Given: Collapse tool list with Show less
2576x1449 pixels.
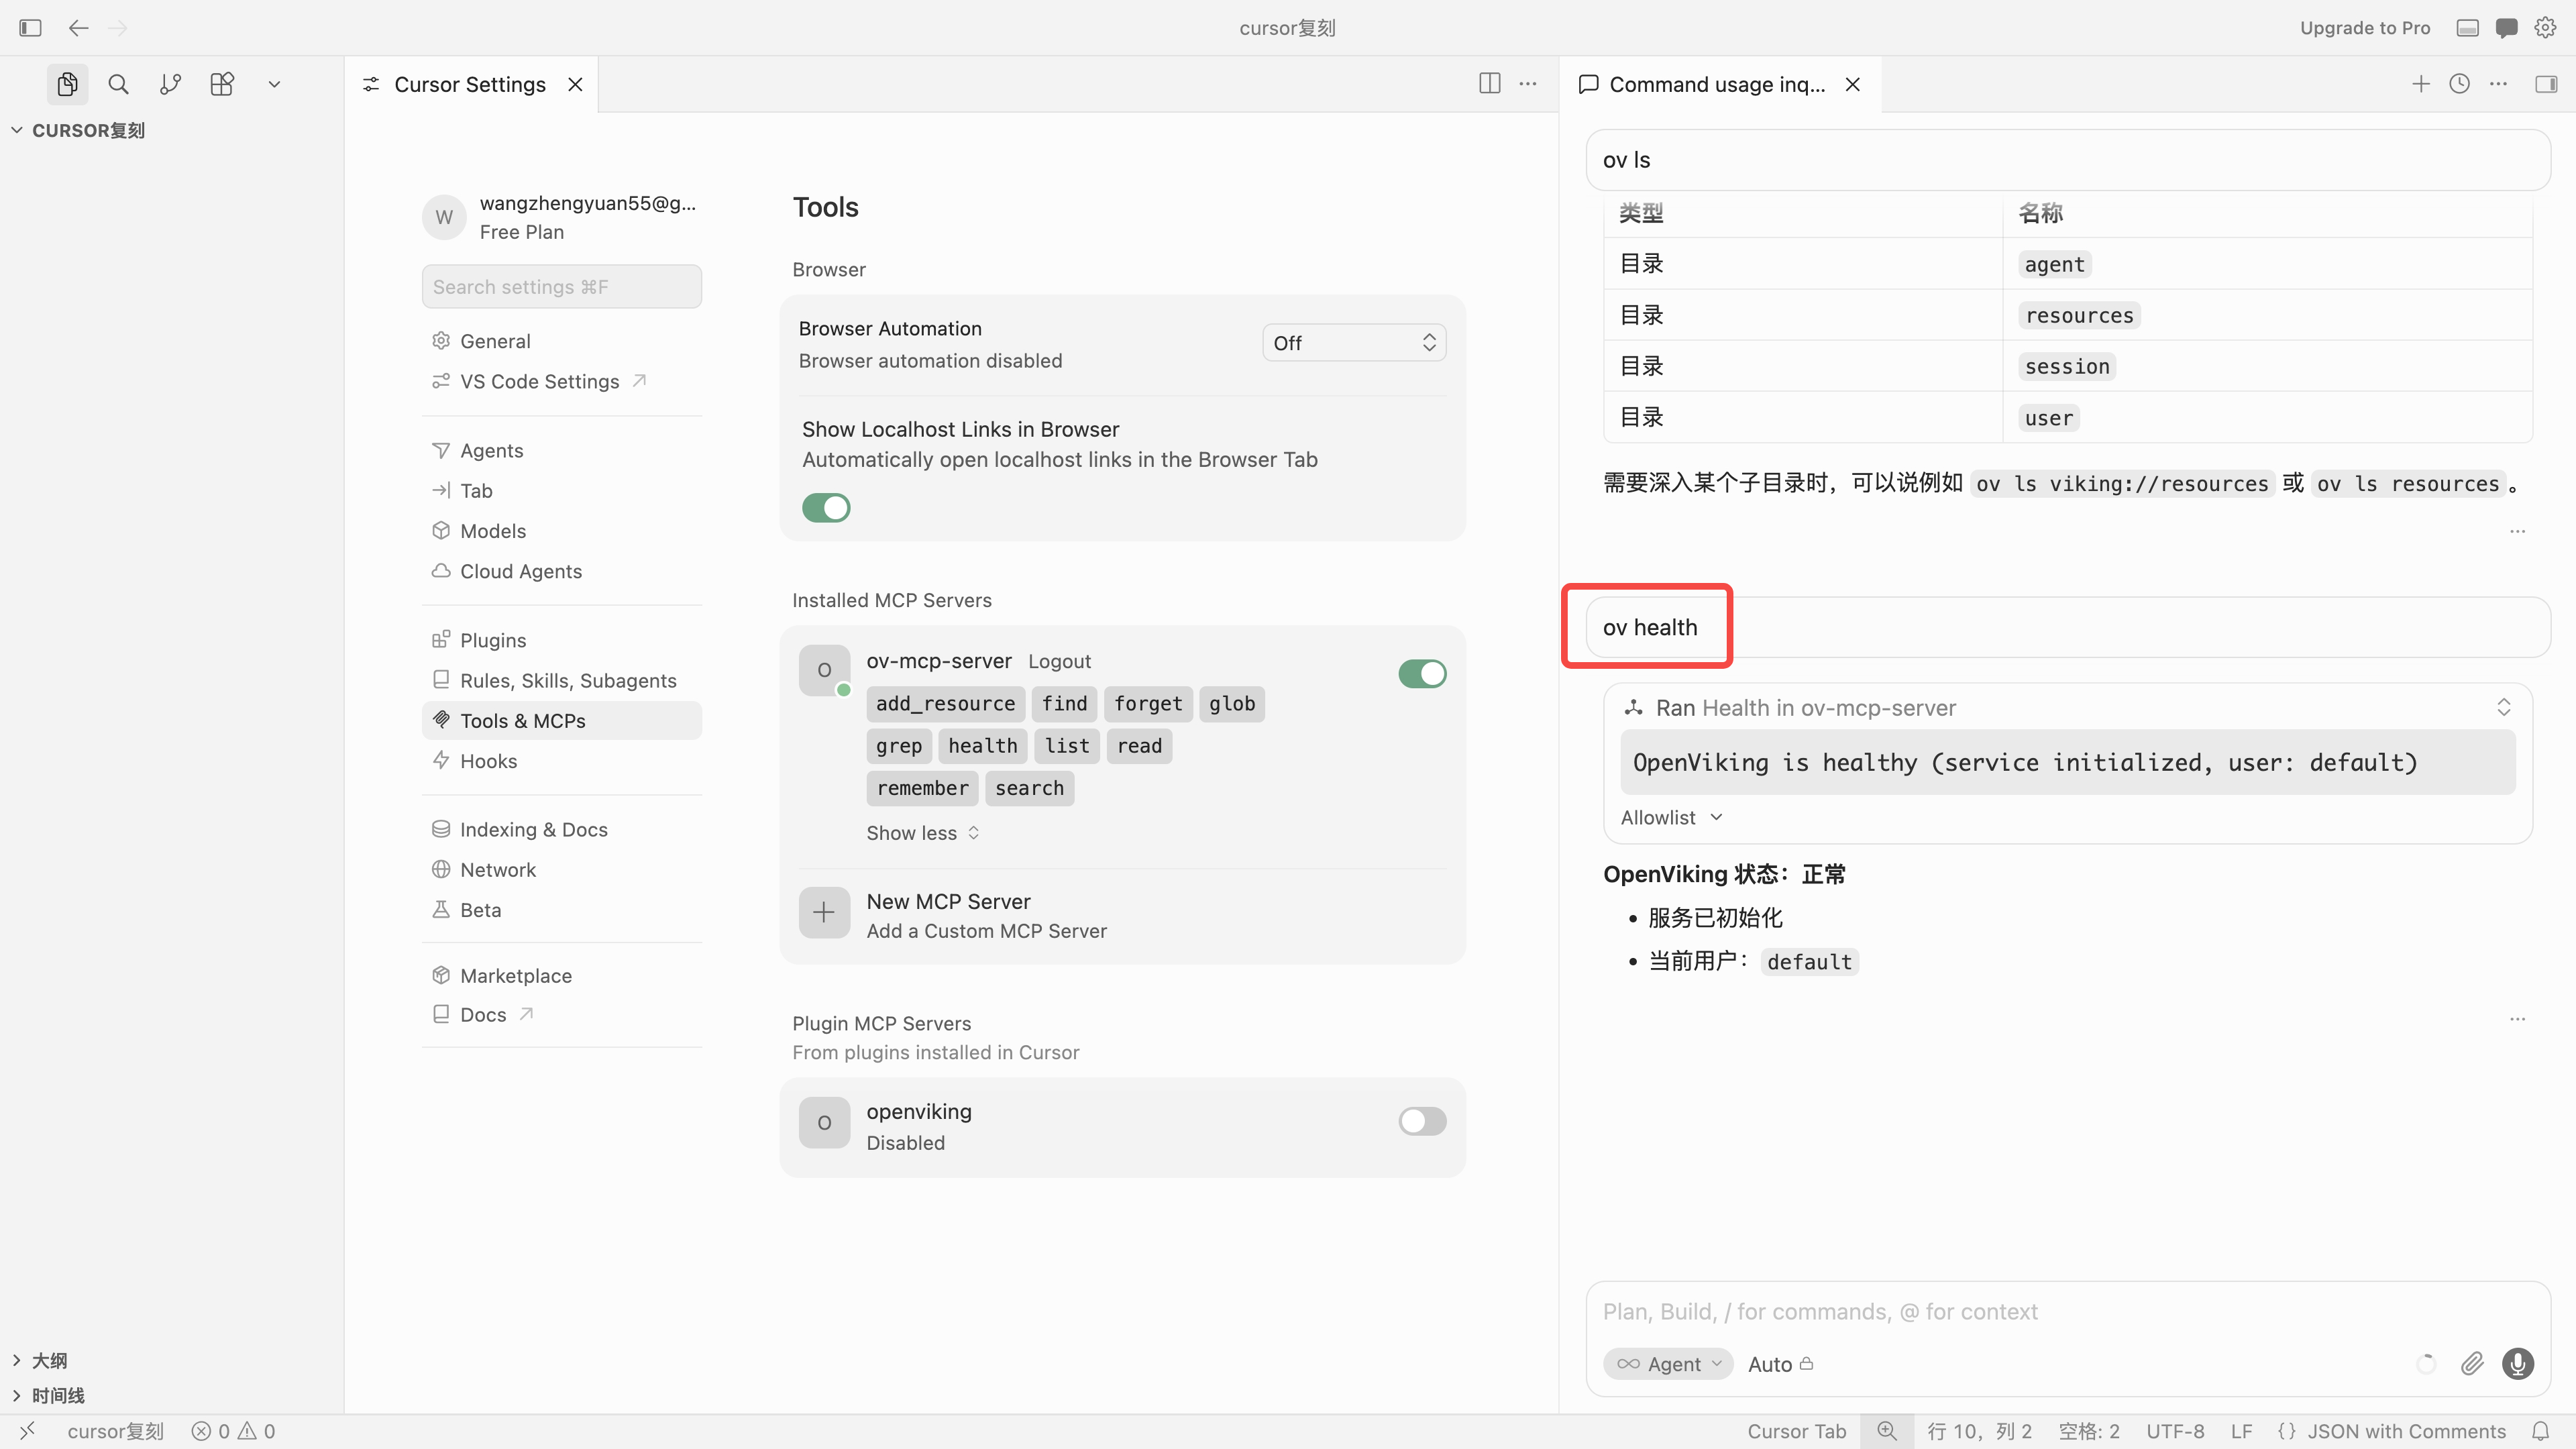Looking at the screenshot, I should pyautogui.click(x=922, y=833).
